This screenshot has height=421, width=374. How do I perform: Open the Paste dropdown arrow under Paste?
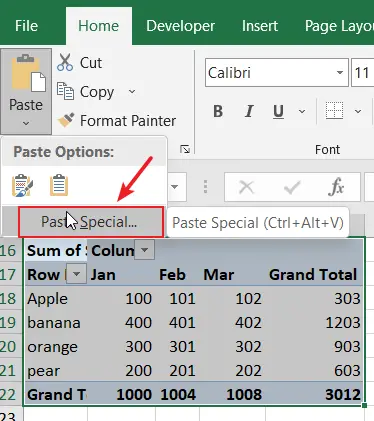click(26, 123)
